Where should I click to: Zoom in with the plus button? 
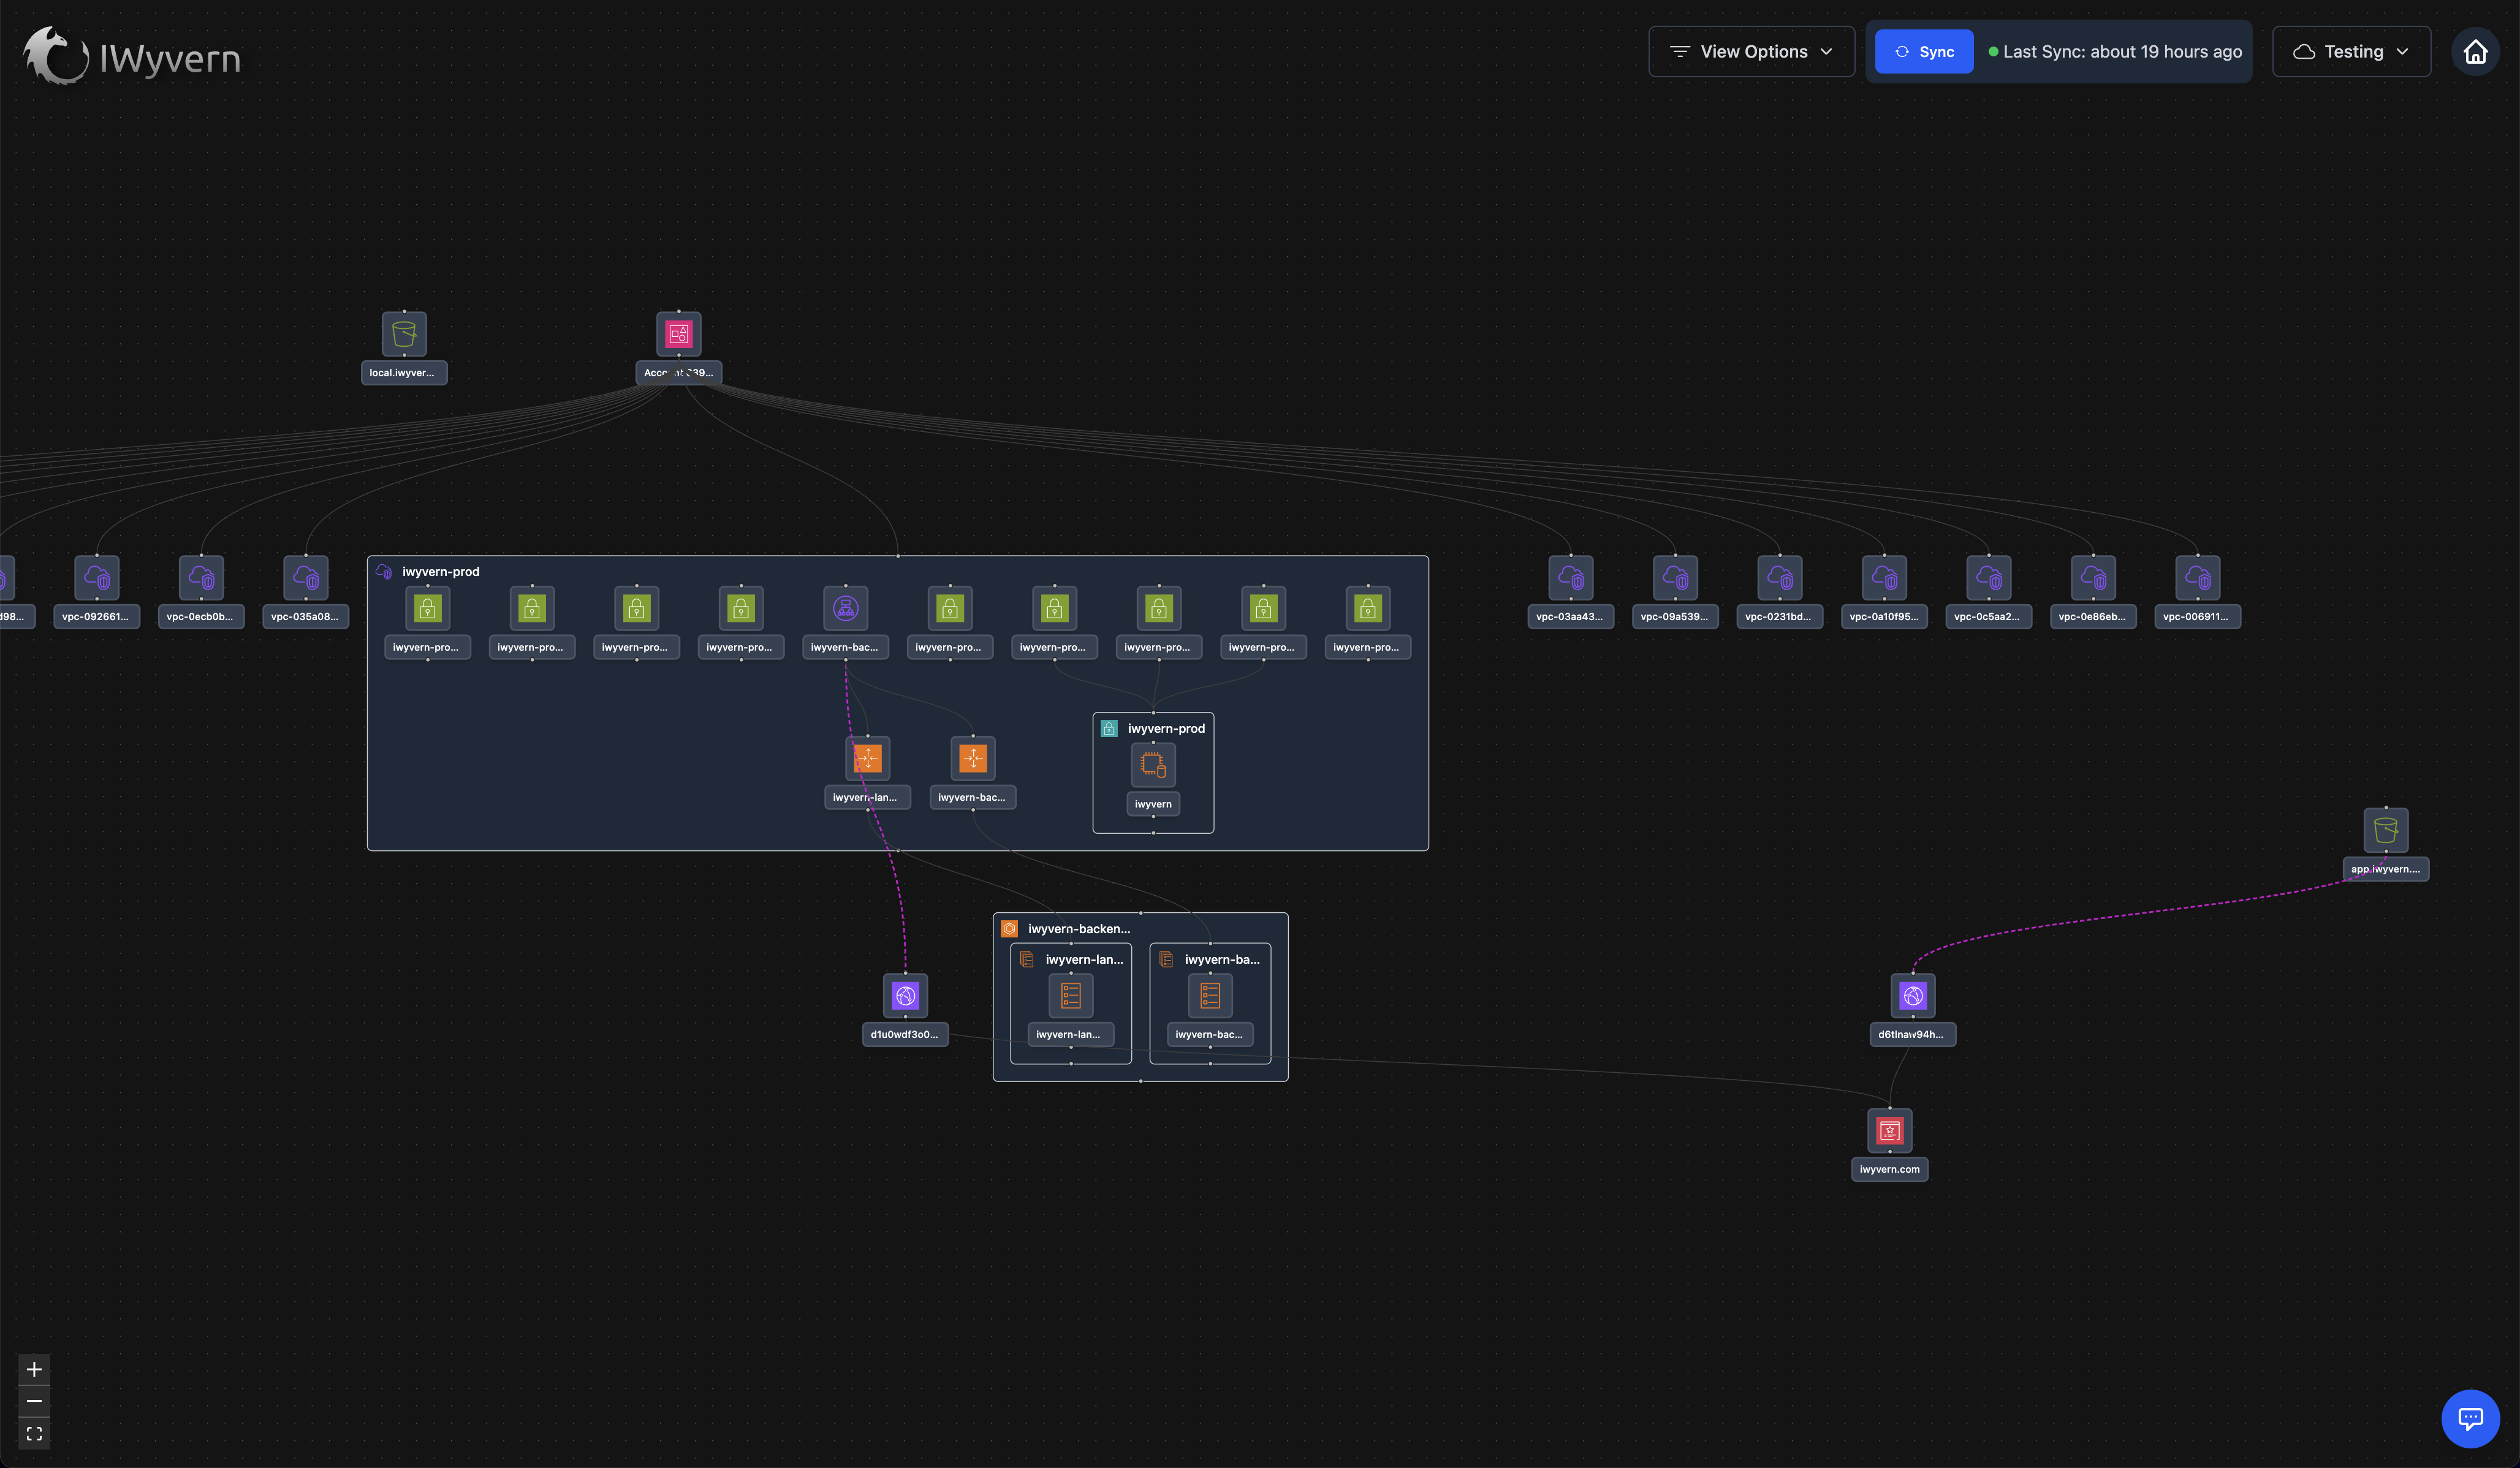[34, 1369]
